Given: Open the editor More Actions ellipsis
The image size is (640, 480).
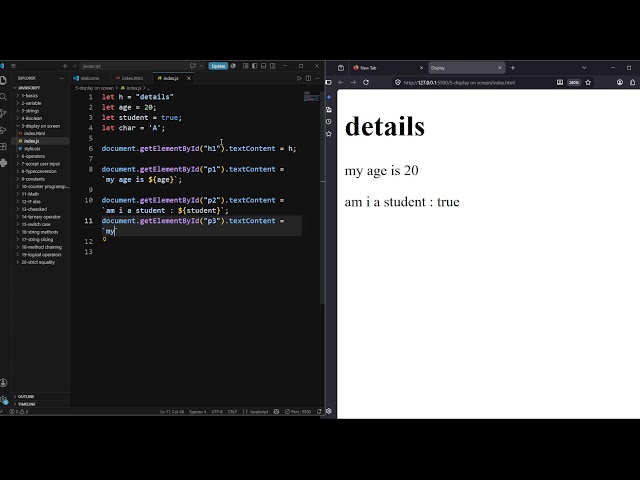Looking at the screenshot, I should tap(317, 78).
